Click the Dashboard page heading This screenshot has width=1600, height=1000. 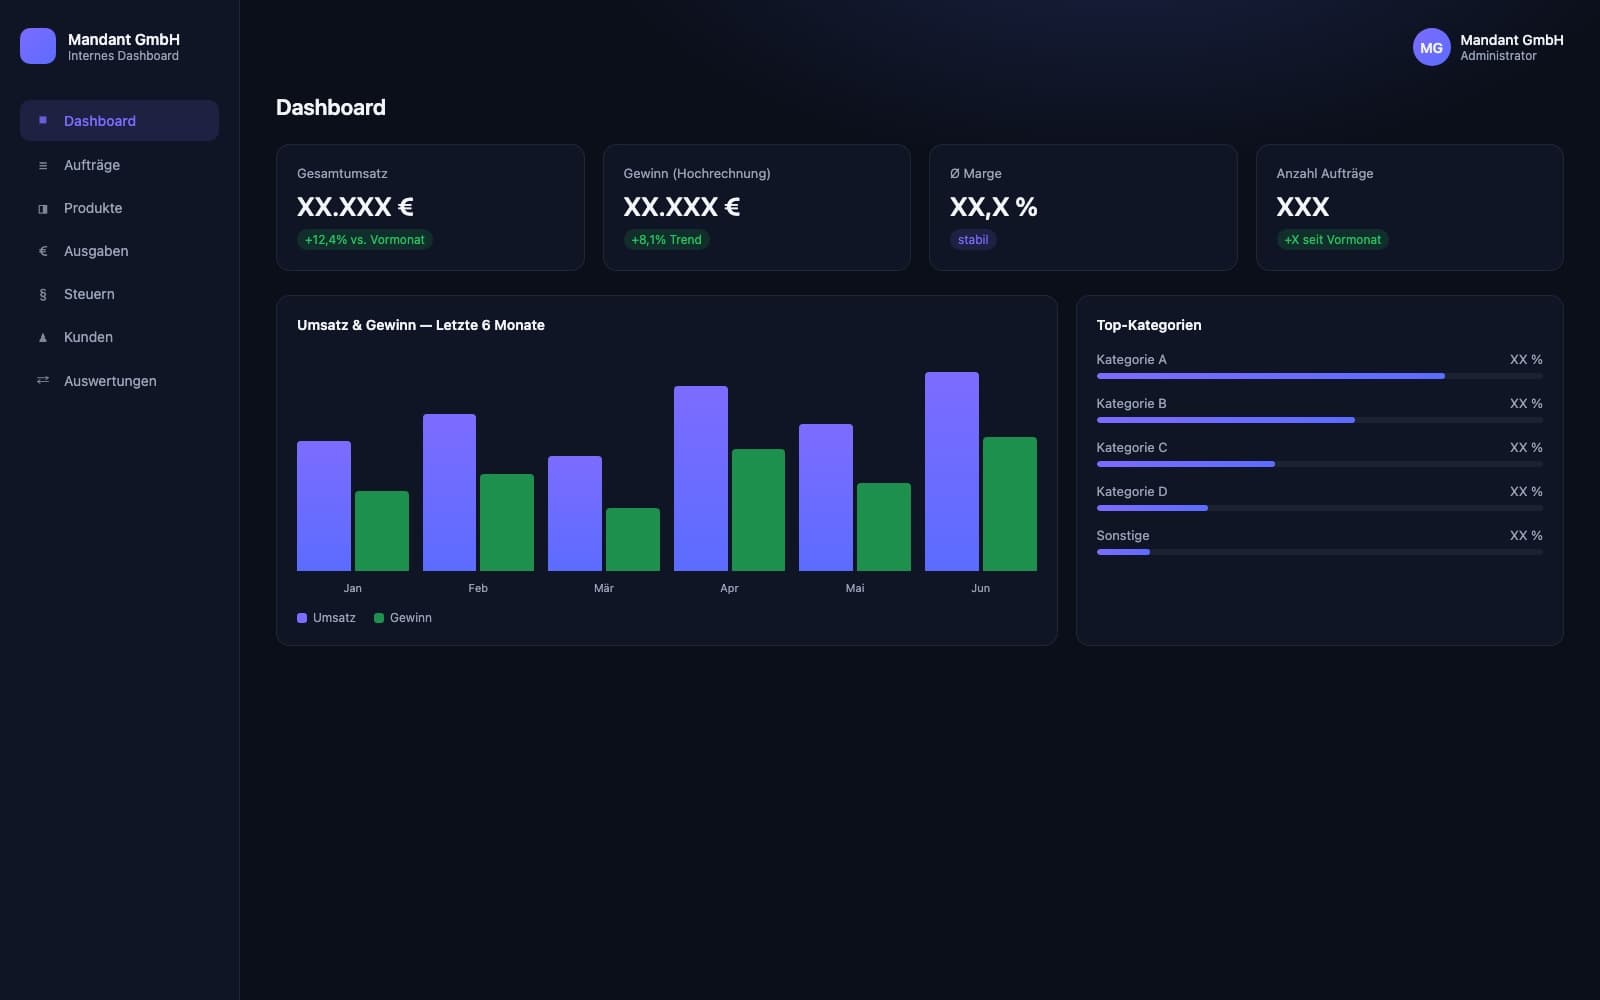[331, 107]
